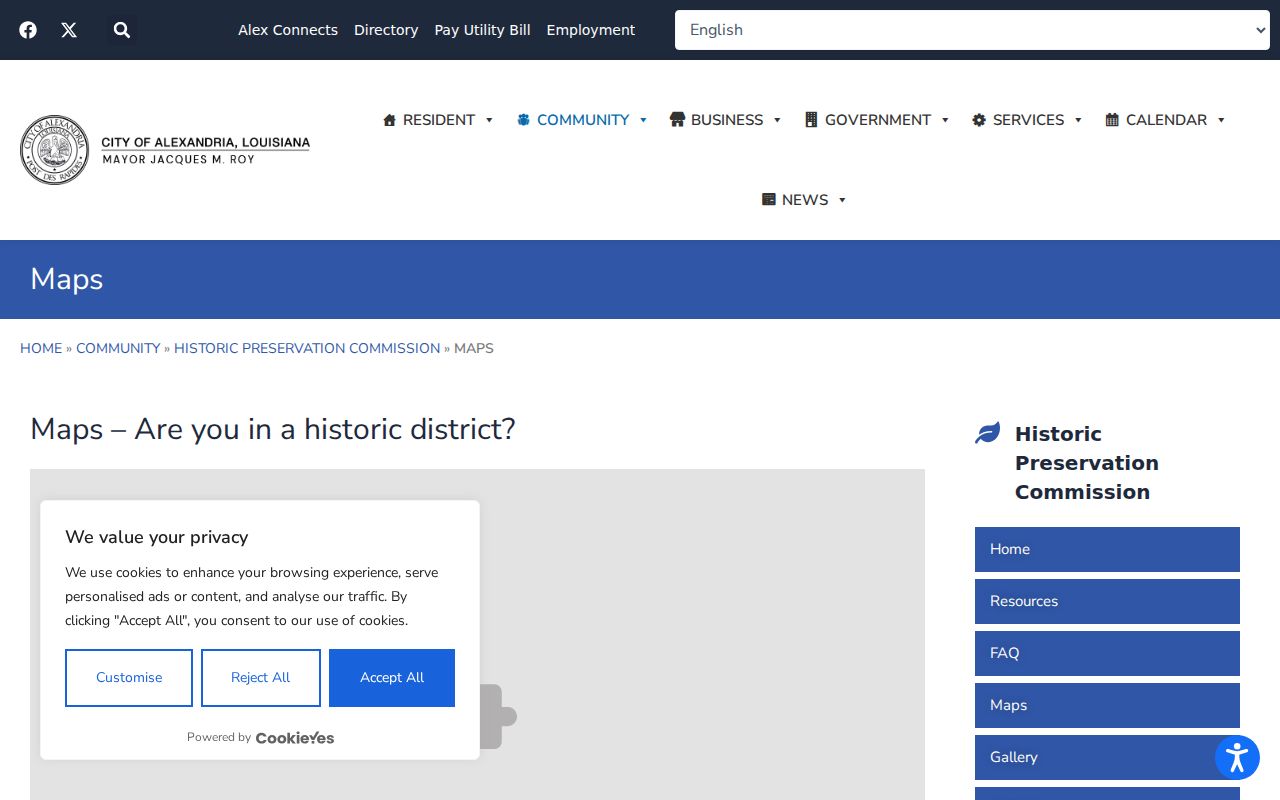
Task: Click the Accept All cookies button
Action: pos(392,678)
